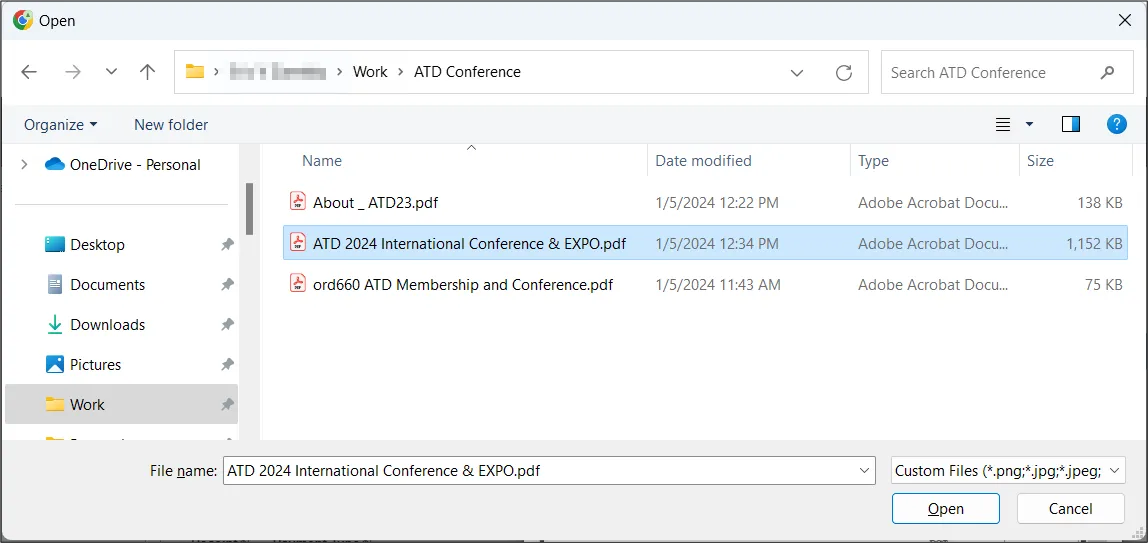
Task: Open the recent locations chevron
Action: [111, 72]
